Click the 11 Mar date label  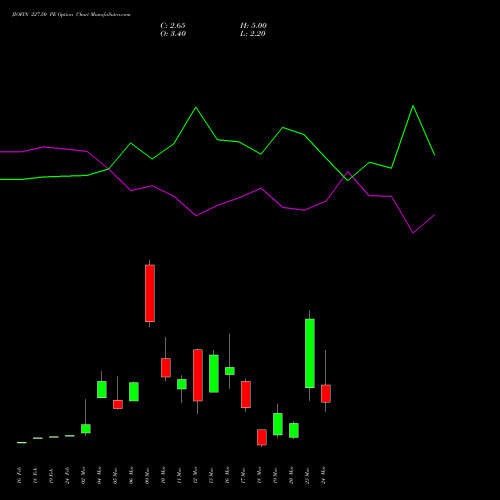[x=179, y=475]
